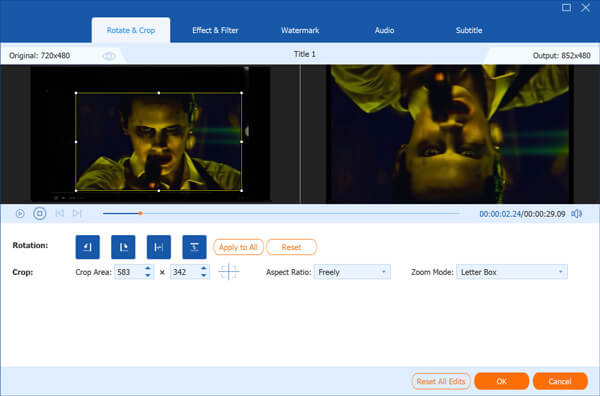Focus crop height field 342
This screenshot has height=396, width=600.
(x=185, y=272)
